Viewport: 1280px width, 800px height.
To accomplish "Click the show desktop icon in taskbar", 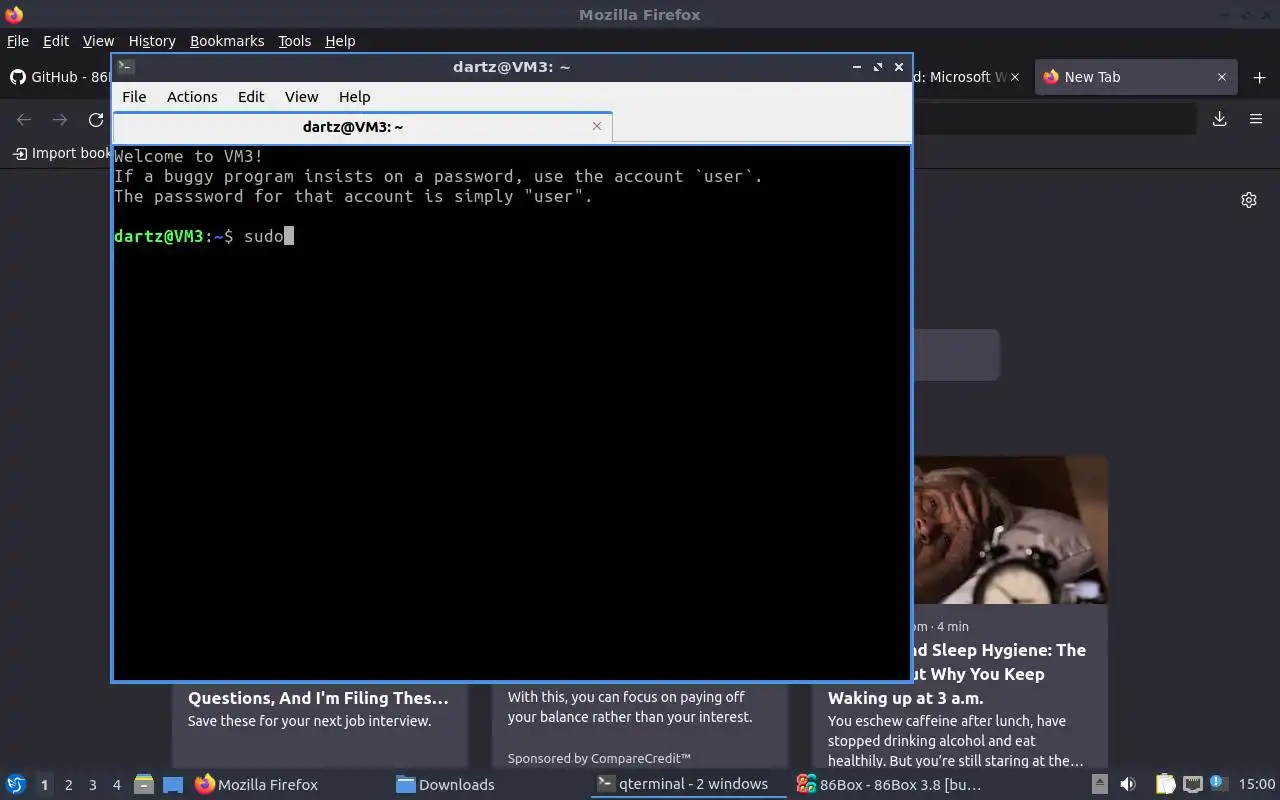I will tap(173, 785).
